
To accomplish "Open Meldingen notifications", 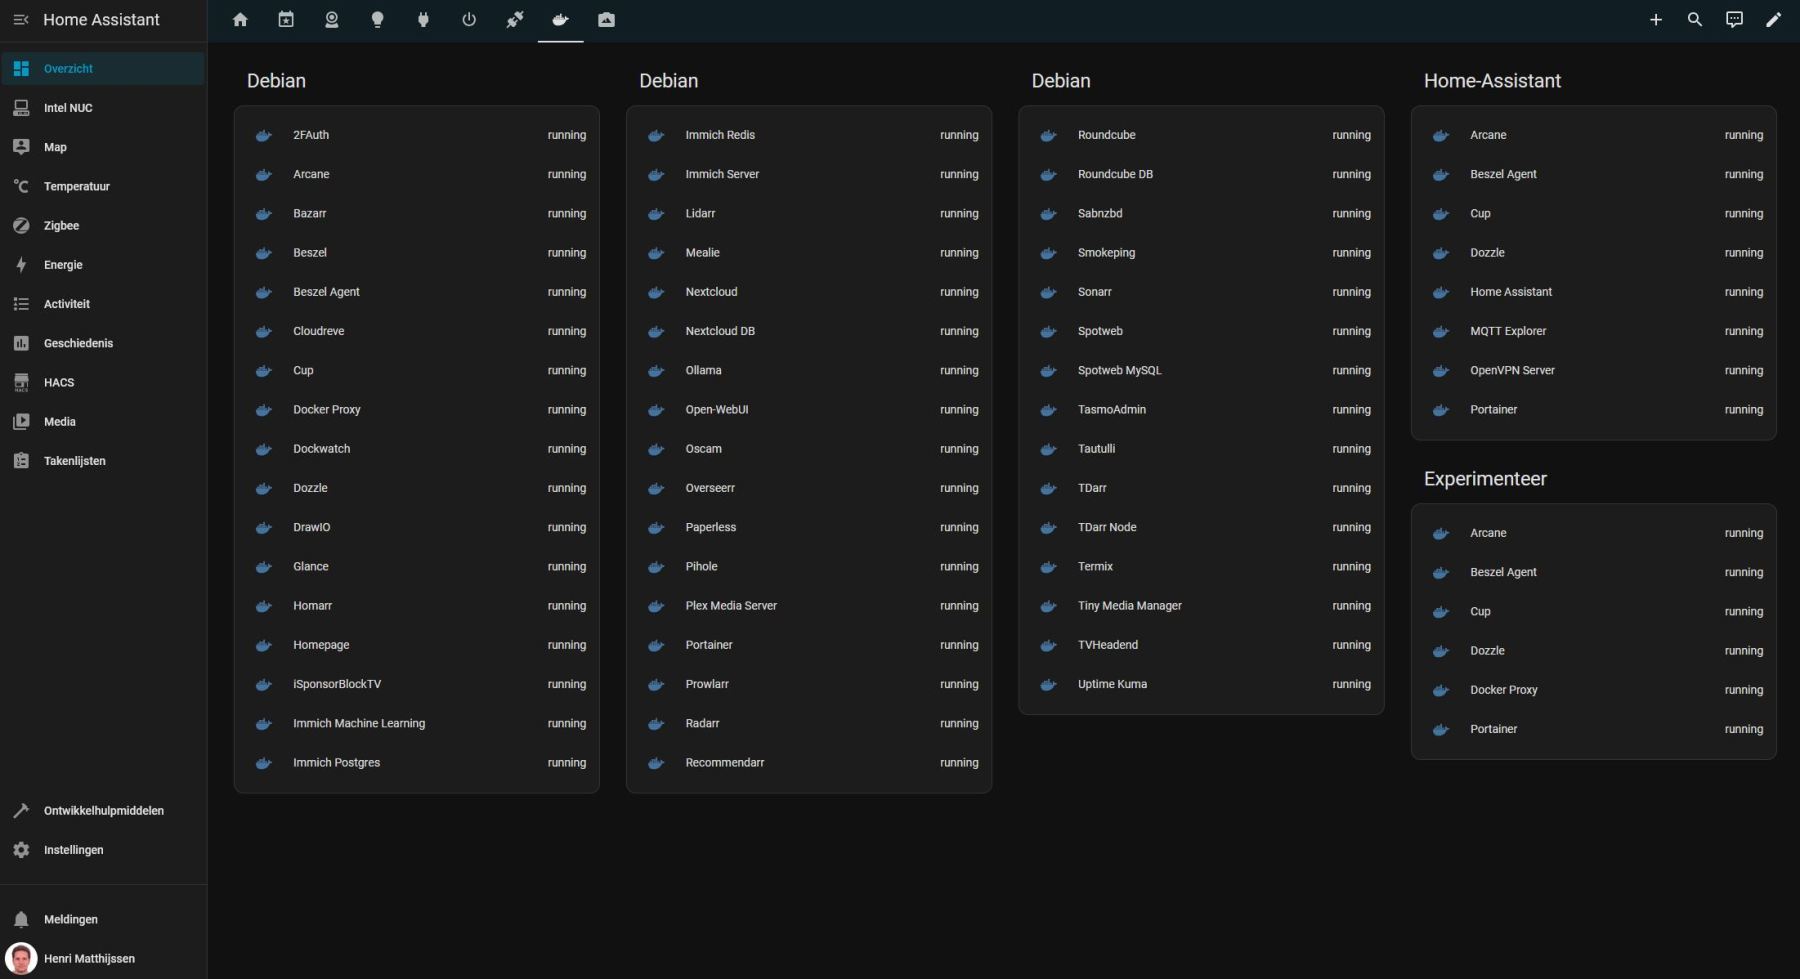I will point(70,919).
